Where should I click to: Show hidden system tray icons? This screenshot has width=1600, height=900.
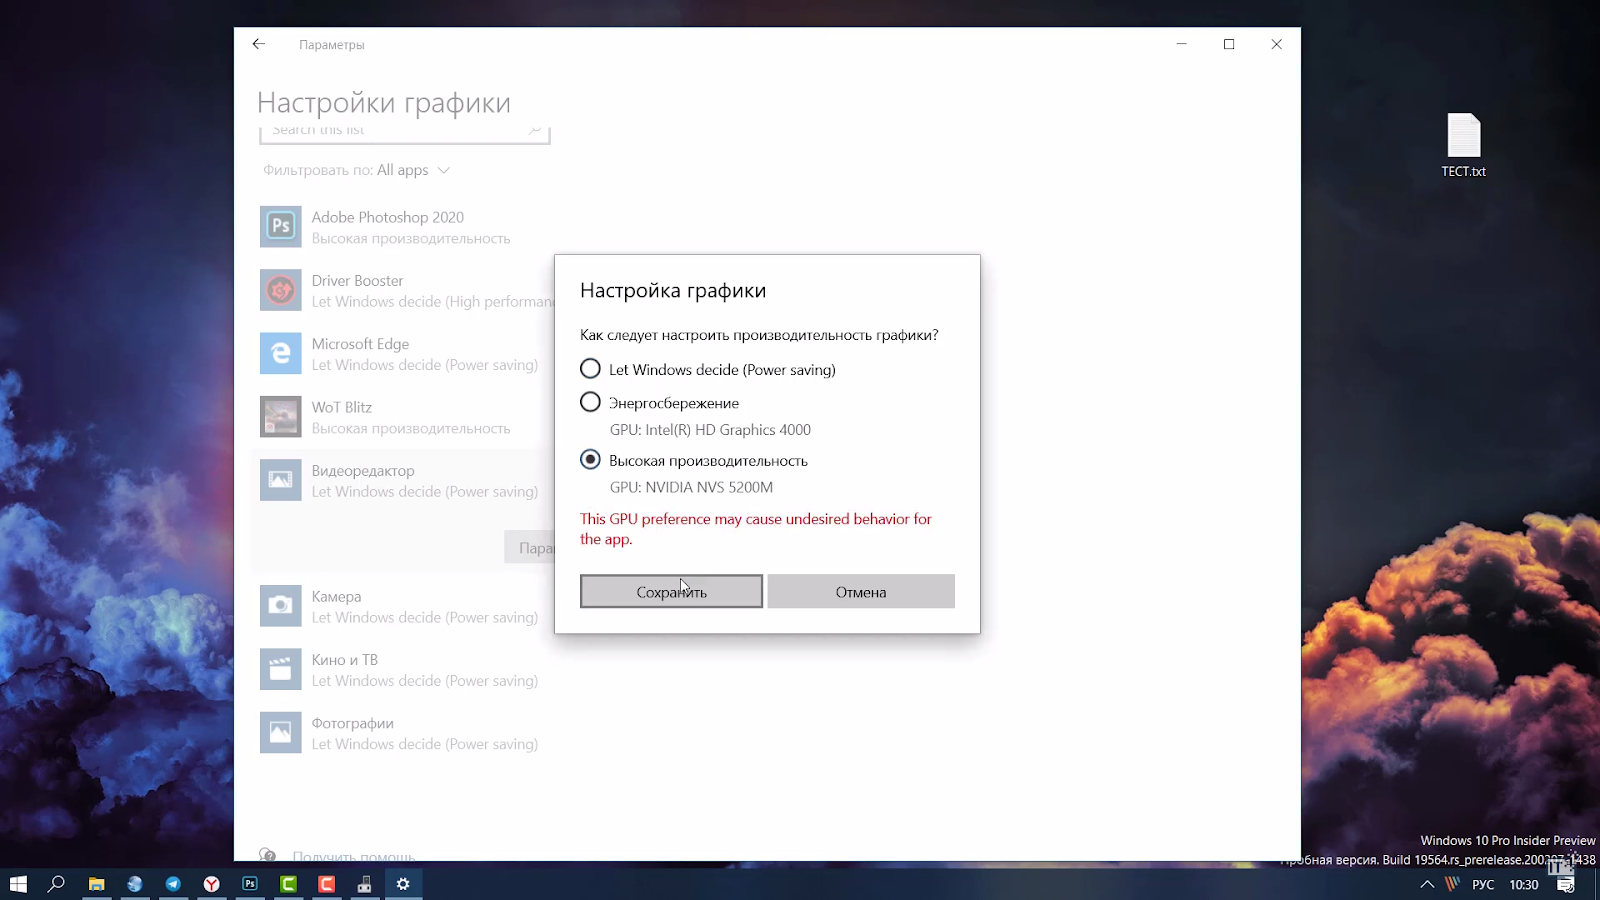[x=1427, y=884]
